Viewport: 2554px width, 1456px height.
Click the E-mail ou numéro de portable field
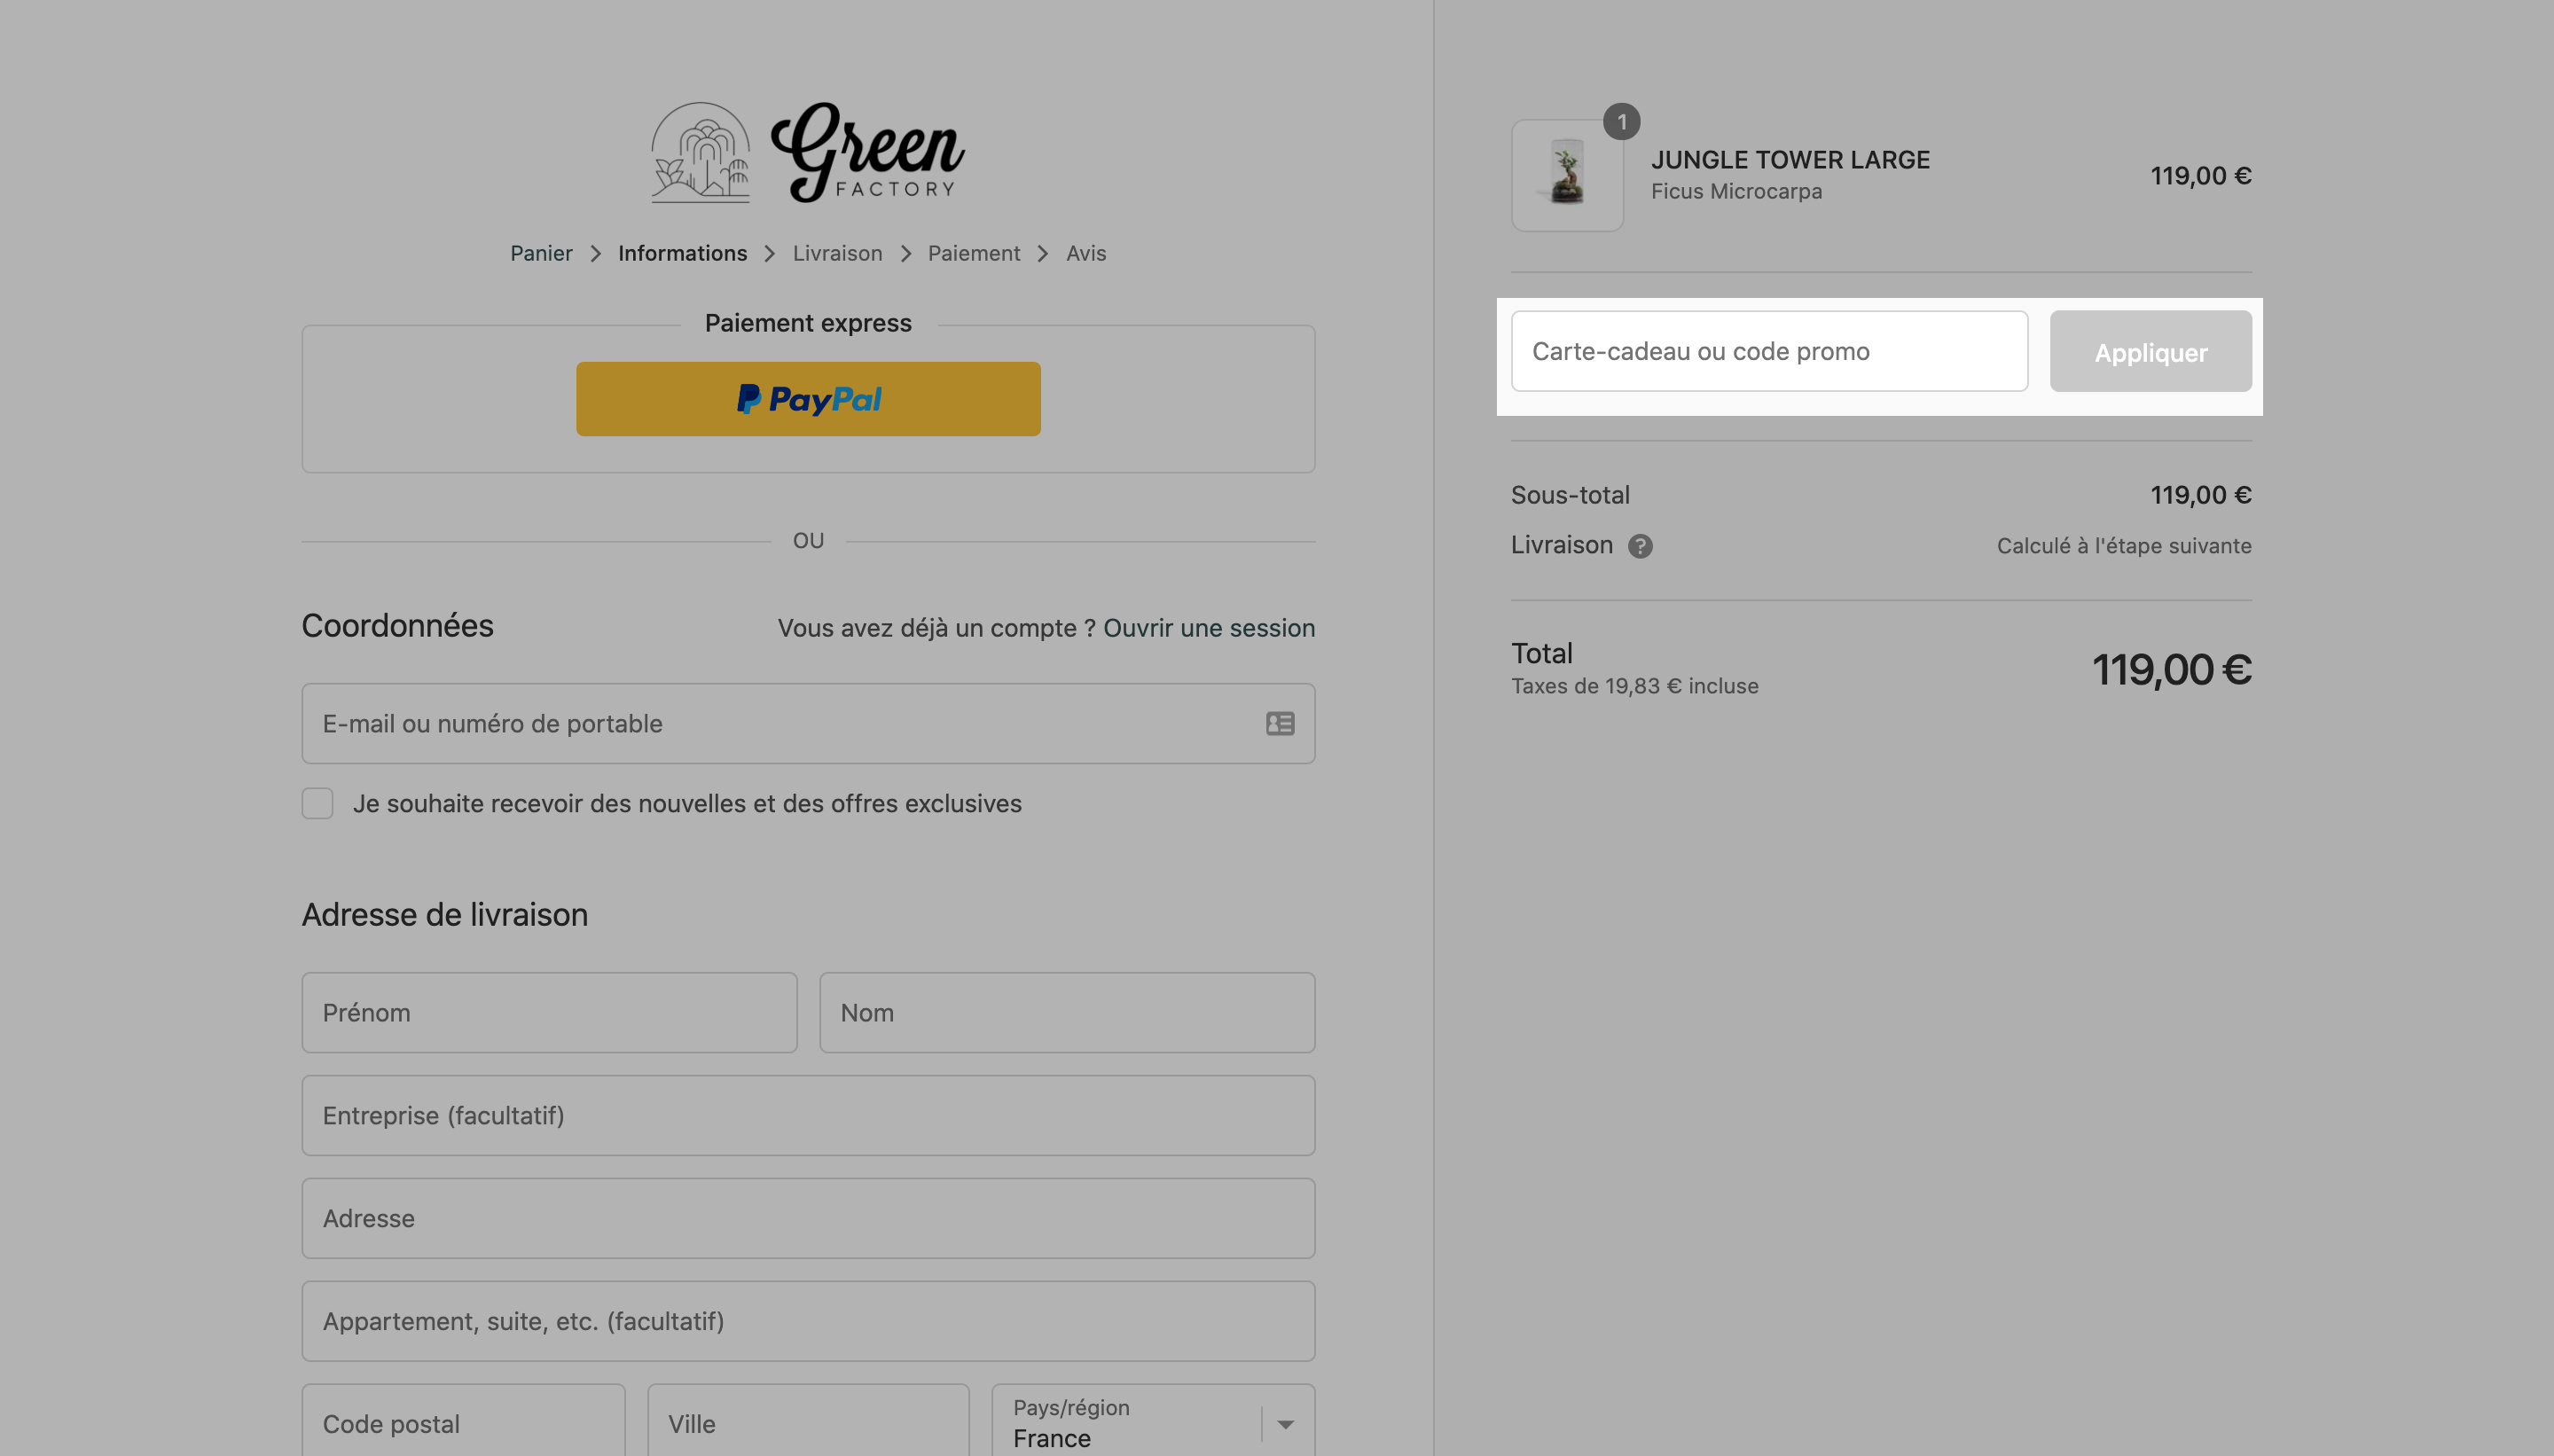point(808,723)
